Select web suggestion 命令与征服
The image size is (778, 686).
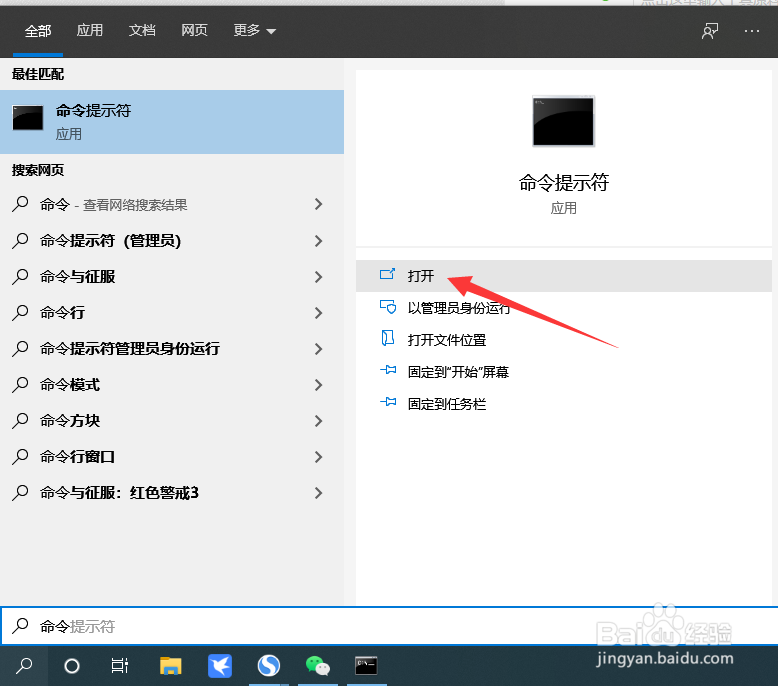(x=172, y=277)
